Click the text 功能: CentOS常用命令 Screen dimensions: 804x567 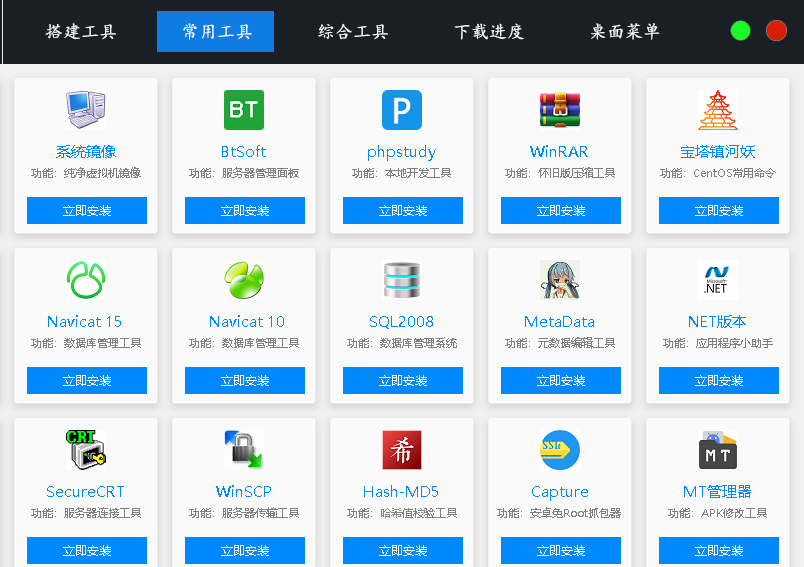[718, 173]
